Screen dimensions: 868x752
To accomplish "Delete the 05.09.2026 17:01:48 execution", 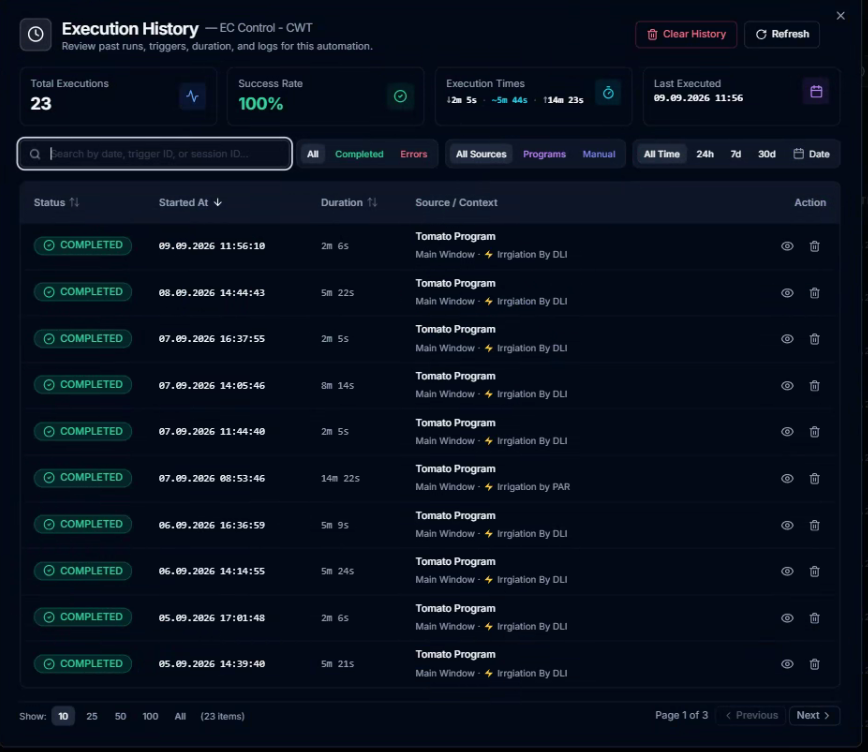I will 814,618.
